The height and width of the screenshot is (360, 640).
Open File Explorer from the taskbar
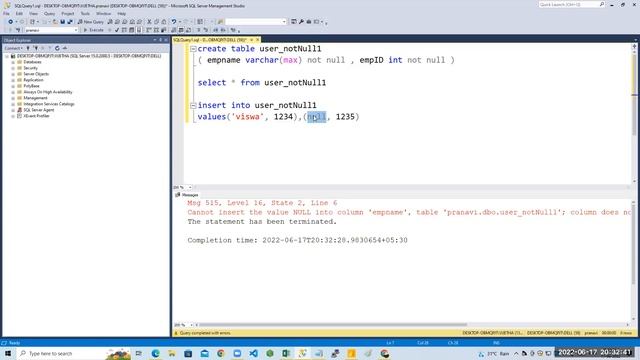click(172, 353)
